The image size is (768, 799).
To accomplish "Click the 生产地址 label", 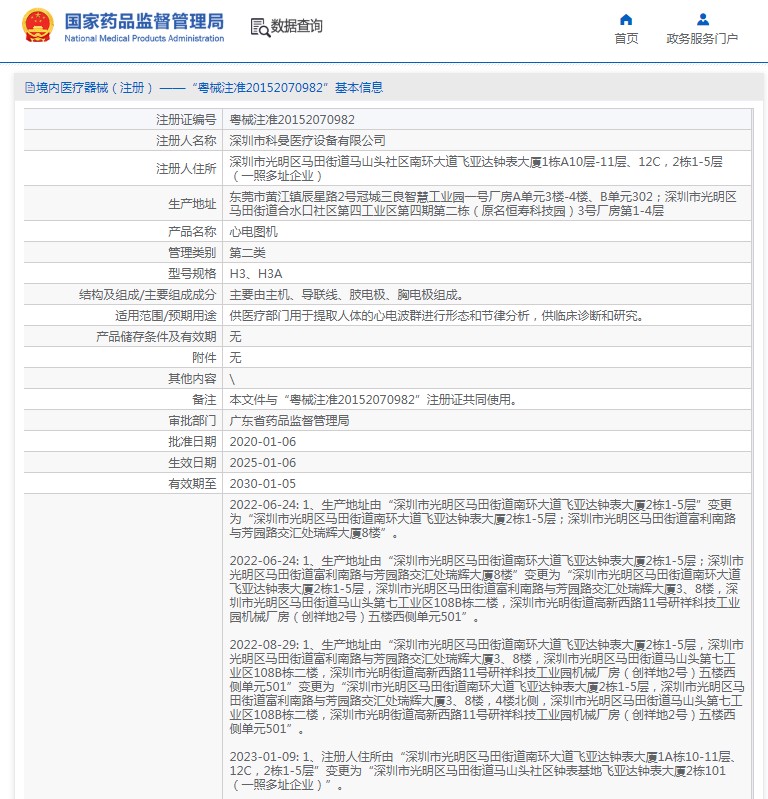I will click(x=192, y=204).
